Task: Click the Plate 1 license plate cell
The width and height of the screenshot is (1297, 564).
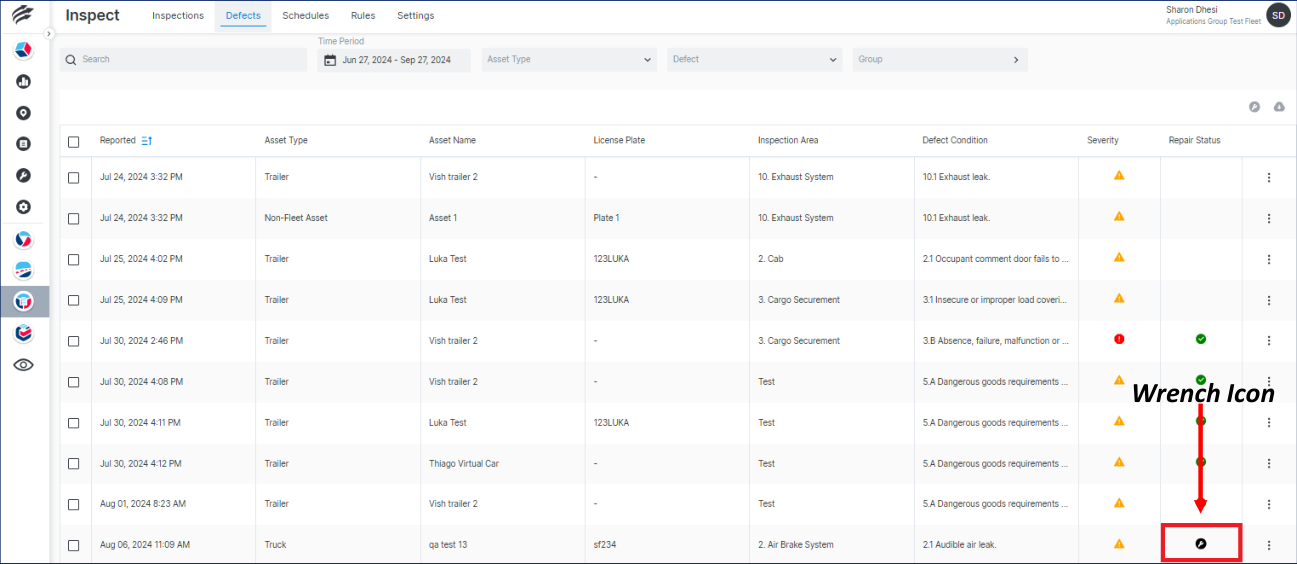Action: coord(606,218)
